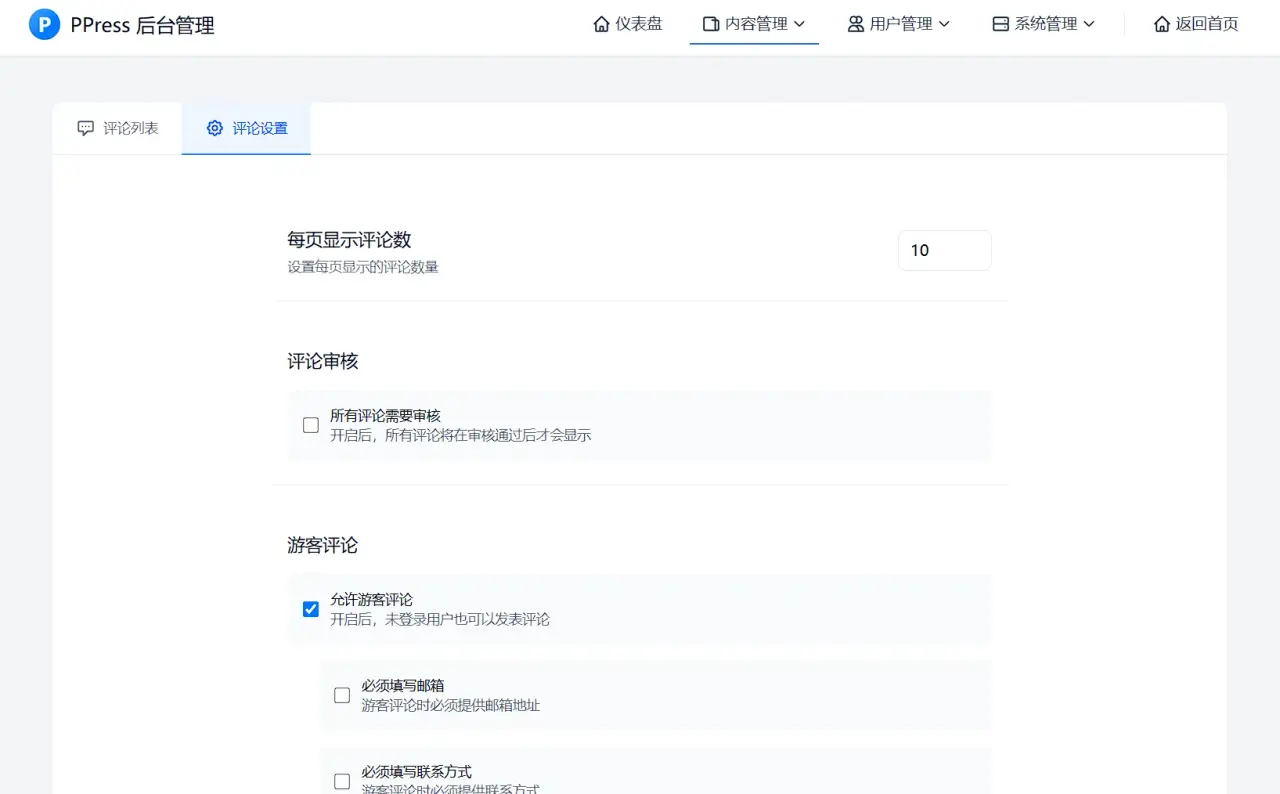This screenshot has height=794, width=1280.
Task: Click the gear icon on 评论设置 tab
Action: pos(214,128)
